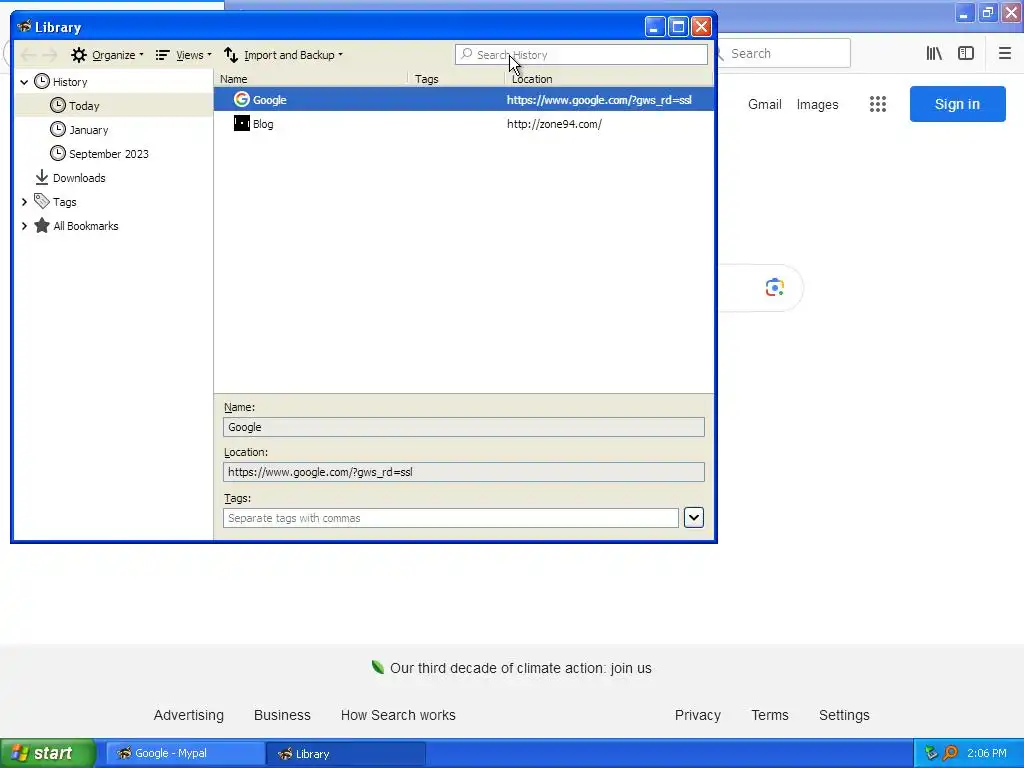The image size is (1024, 768).
Task: Click the Library forward arrow
Action: click(50, 55)
